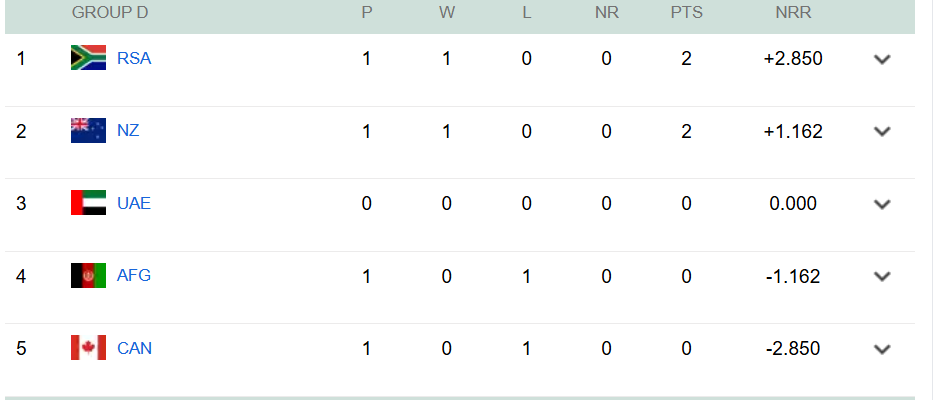Open the AFG team link
This screenshot has height=400, width=935.
coord(134,275)
